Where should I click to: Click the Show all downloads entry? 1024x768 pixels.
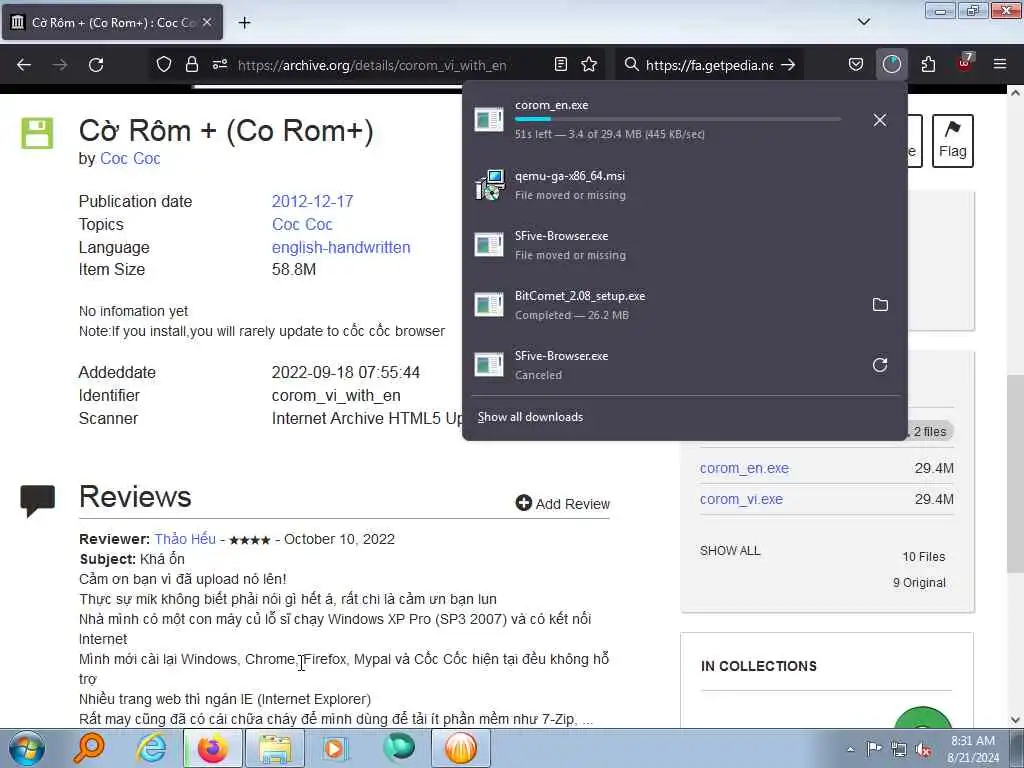[530, 417]
